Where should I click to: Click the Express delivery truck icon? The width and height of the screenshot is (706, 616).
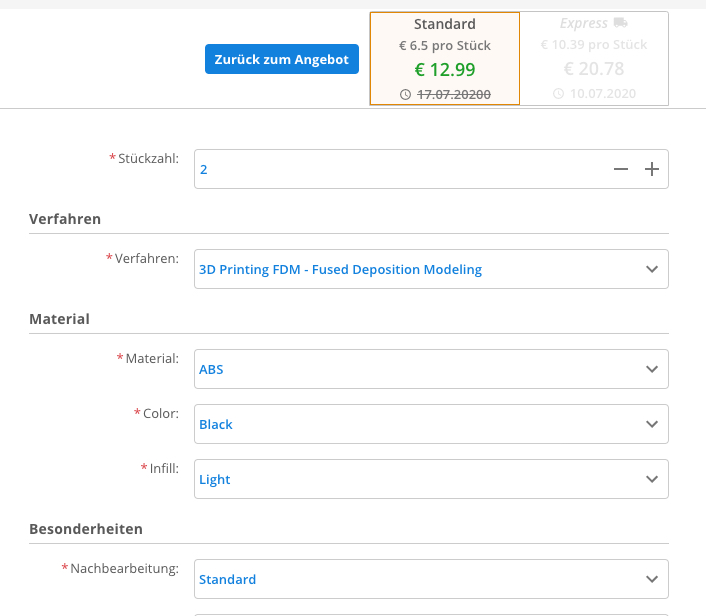tap(621, 23)
